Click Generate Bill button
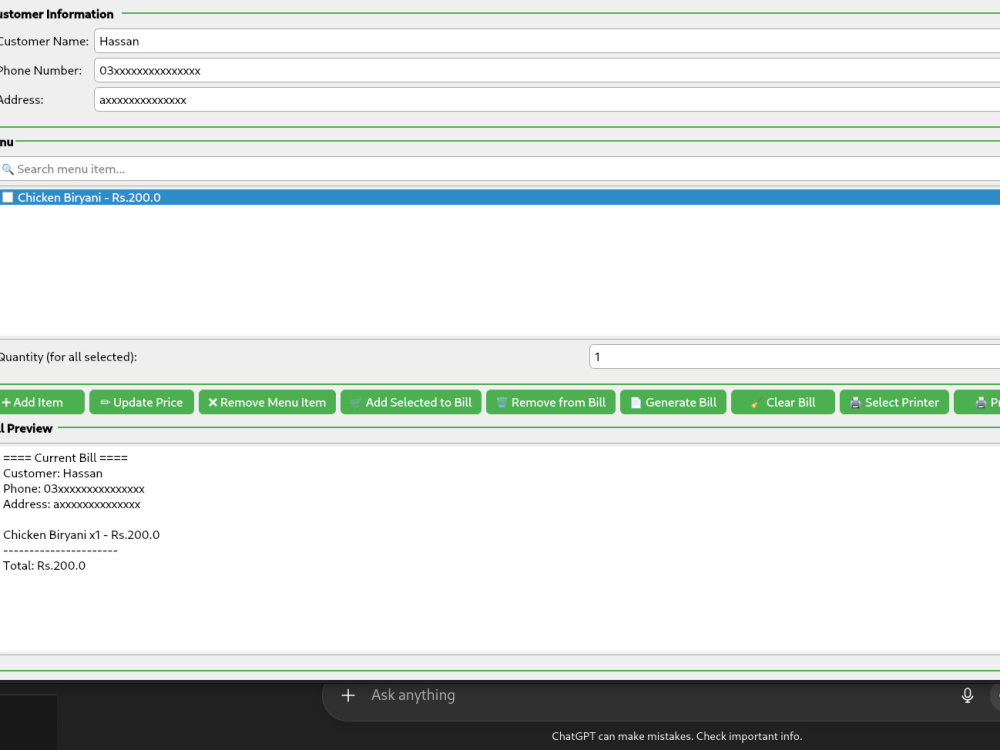Viewport: 1000px width, 750px height. [673, 402]
